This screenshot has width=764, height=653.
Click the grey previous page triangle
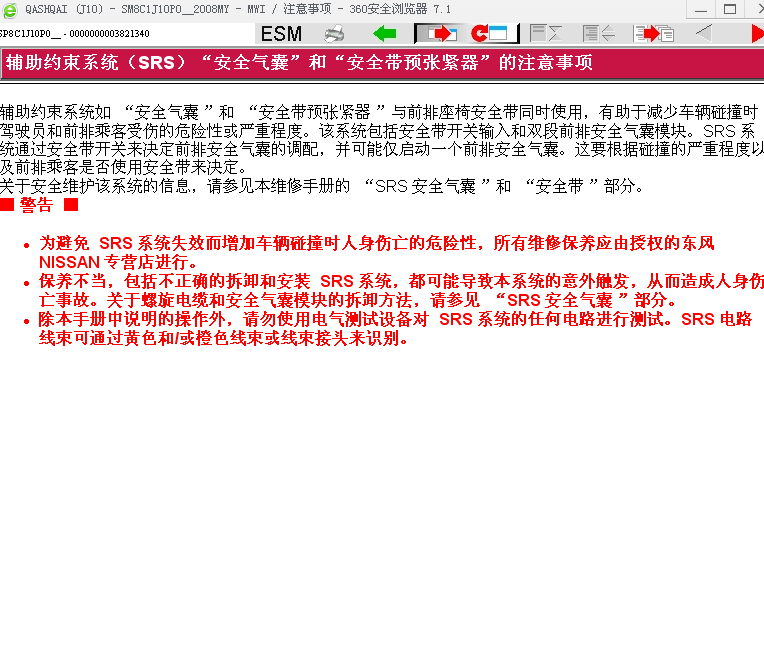(x=704, y=33)
